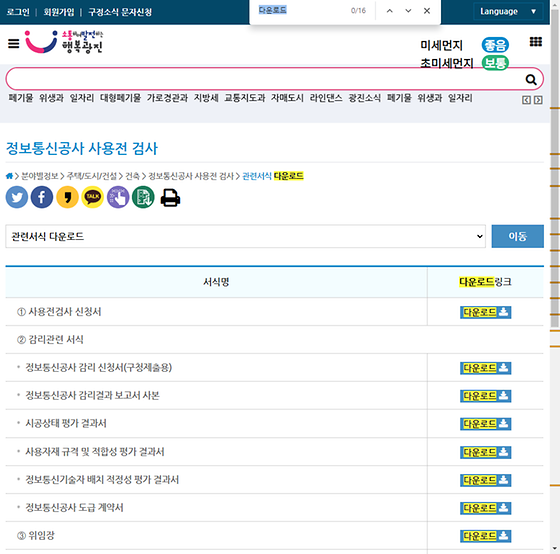The image size is (560, 554).
Task: Open 정보통신공사 사용전 검사 breadcrumb
Action: [191, 176]
